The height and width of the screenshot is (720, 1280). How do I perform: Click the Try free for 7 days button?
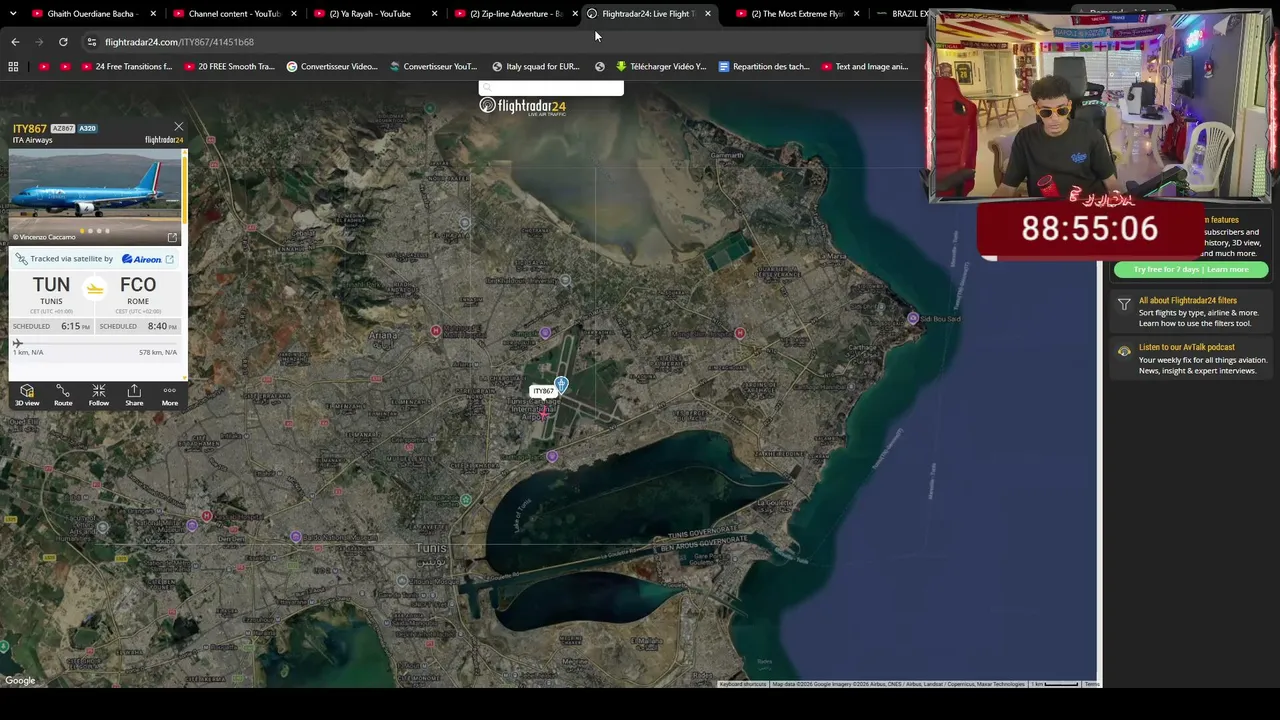(1191, 269)
